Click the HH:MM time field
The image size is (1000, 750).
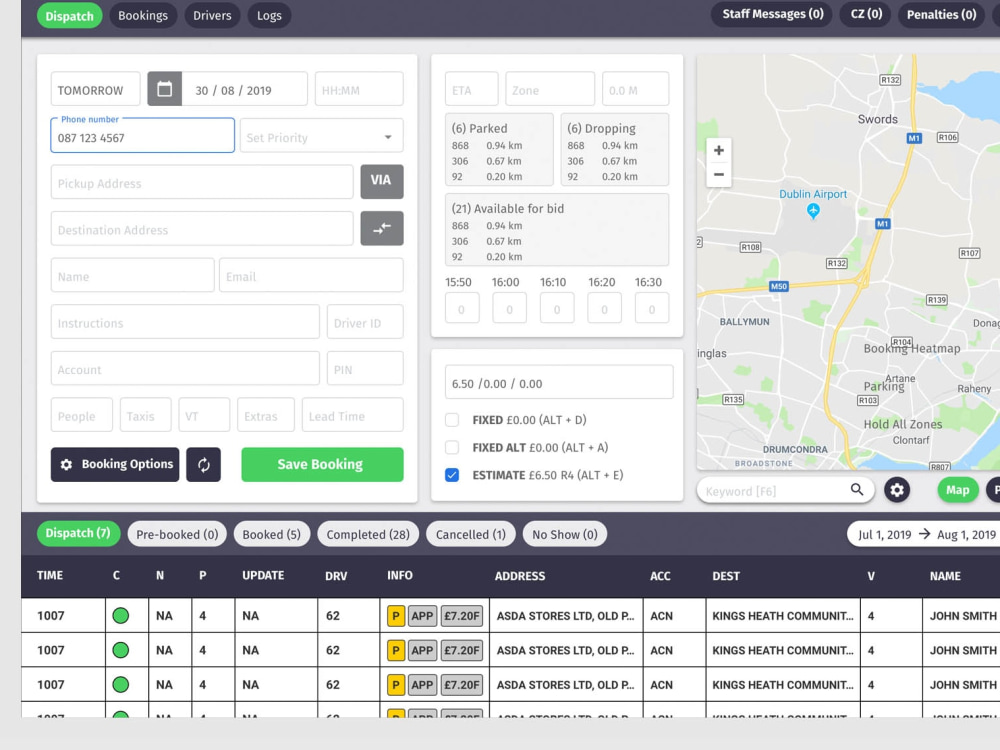pos(359,89)
